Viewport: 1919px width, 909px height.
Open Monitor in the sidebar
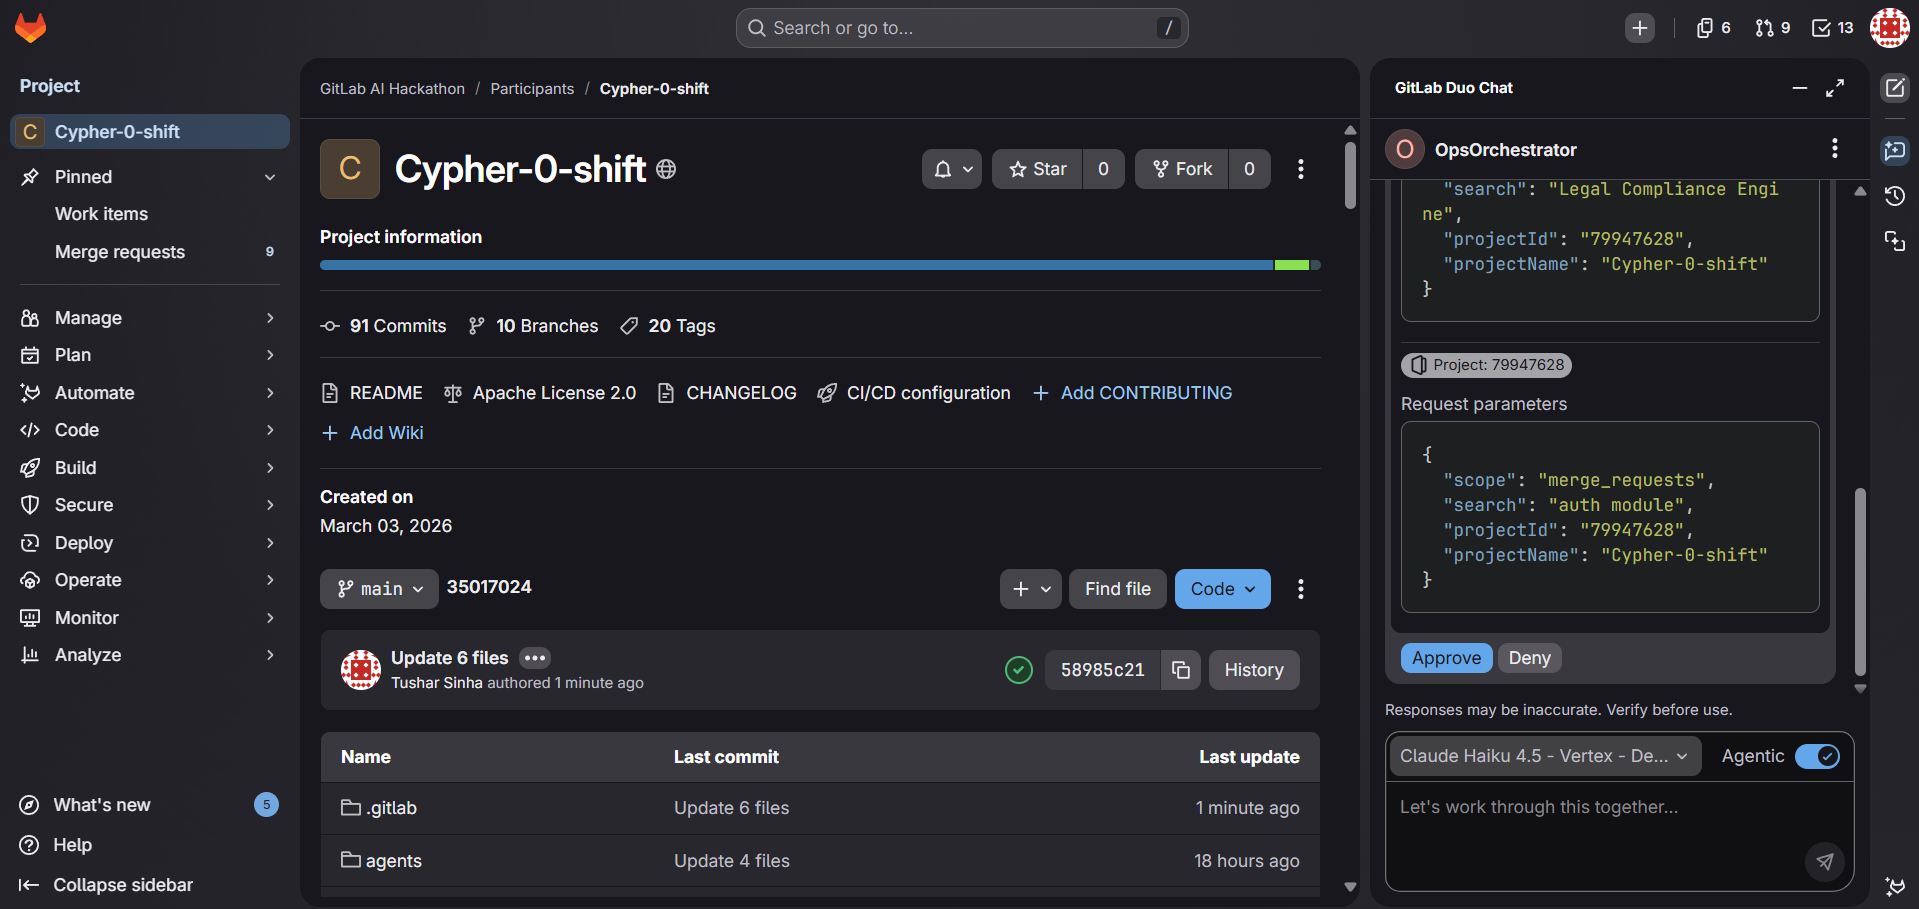[150, 618]
